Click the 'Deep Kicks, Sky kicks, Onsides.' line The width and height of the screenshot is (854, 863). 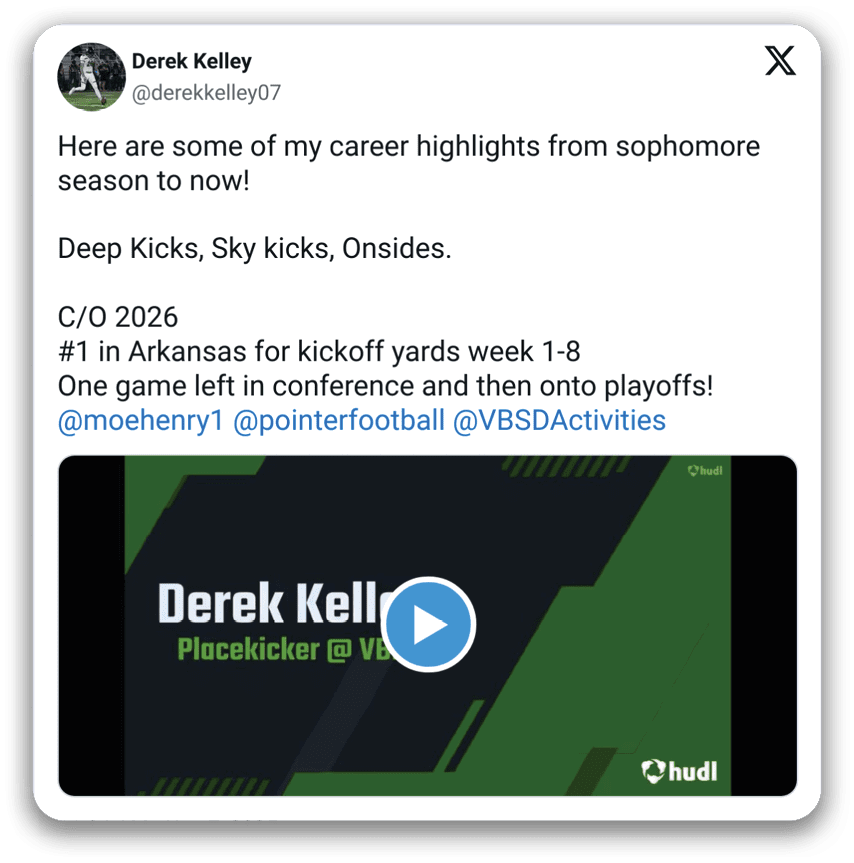(x=255, y=249)
